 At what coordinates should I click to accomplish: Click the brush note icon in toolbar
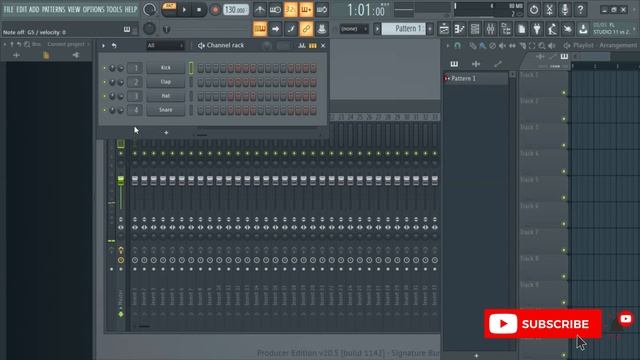(x=291, y=29)
